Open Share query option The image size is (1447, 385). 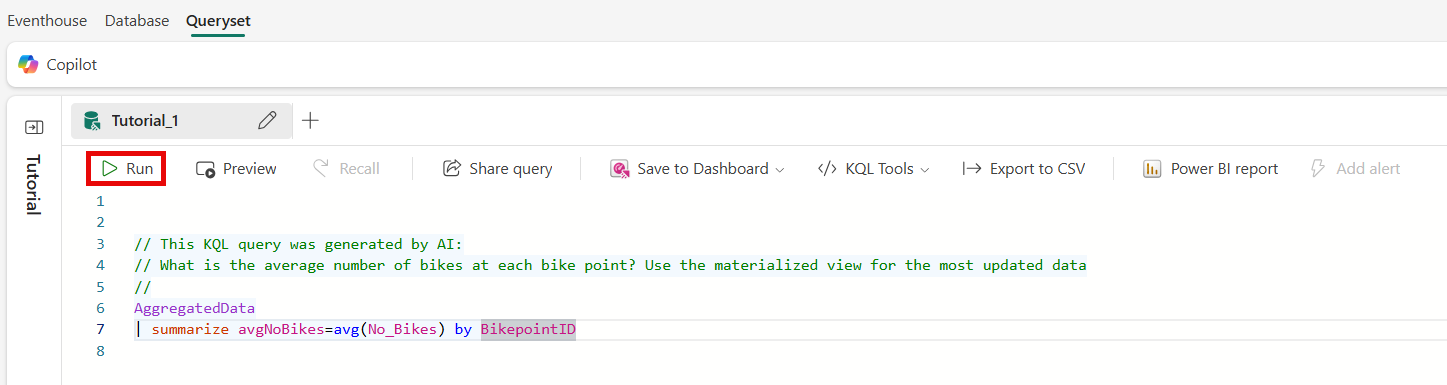click(x=497, y=169)
